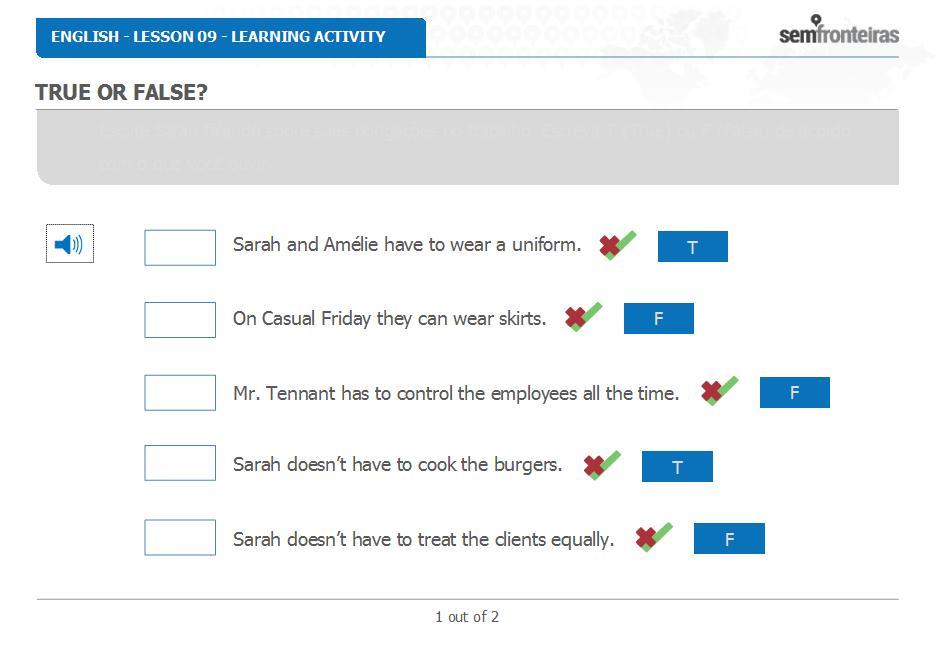
Task: Click the answer box for cook the burgers
Action: point(180,463)
